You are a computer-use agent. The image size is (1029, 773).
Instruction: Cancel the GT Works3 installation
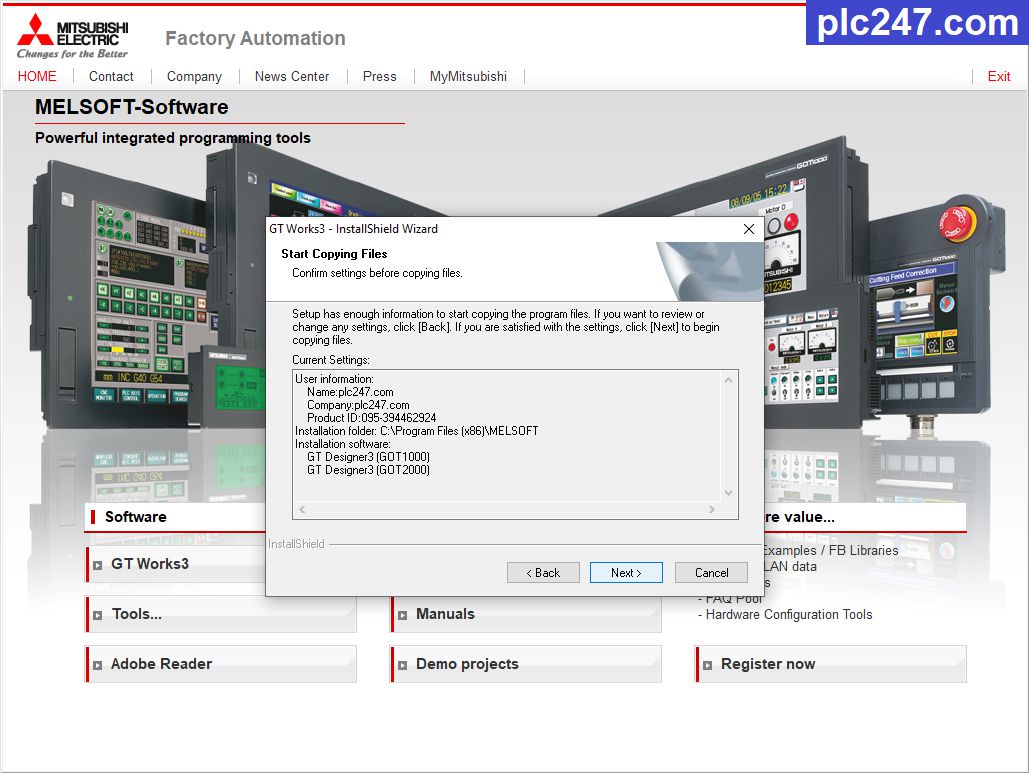point(711,572)
